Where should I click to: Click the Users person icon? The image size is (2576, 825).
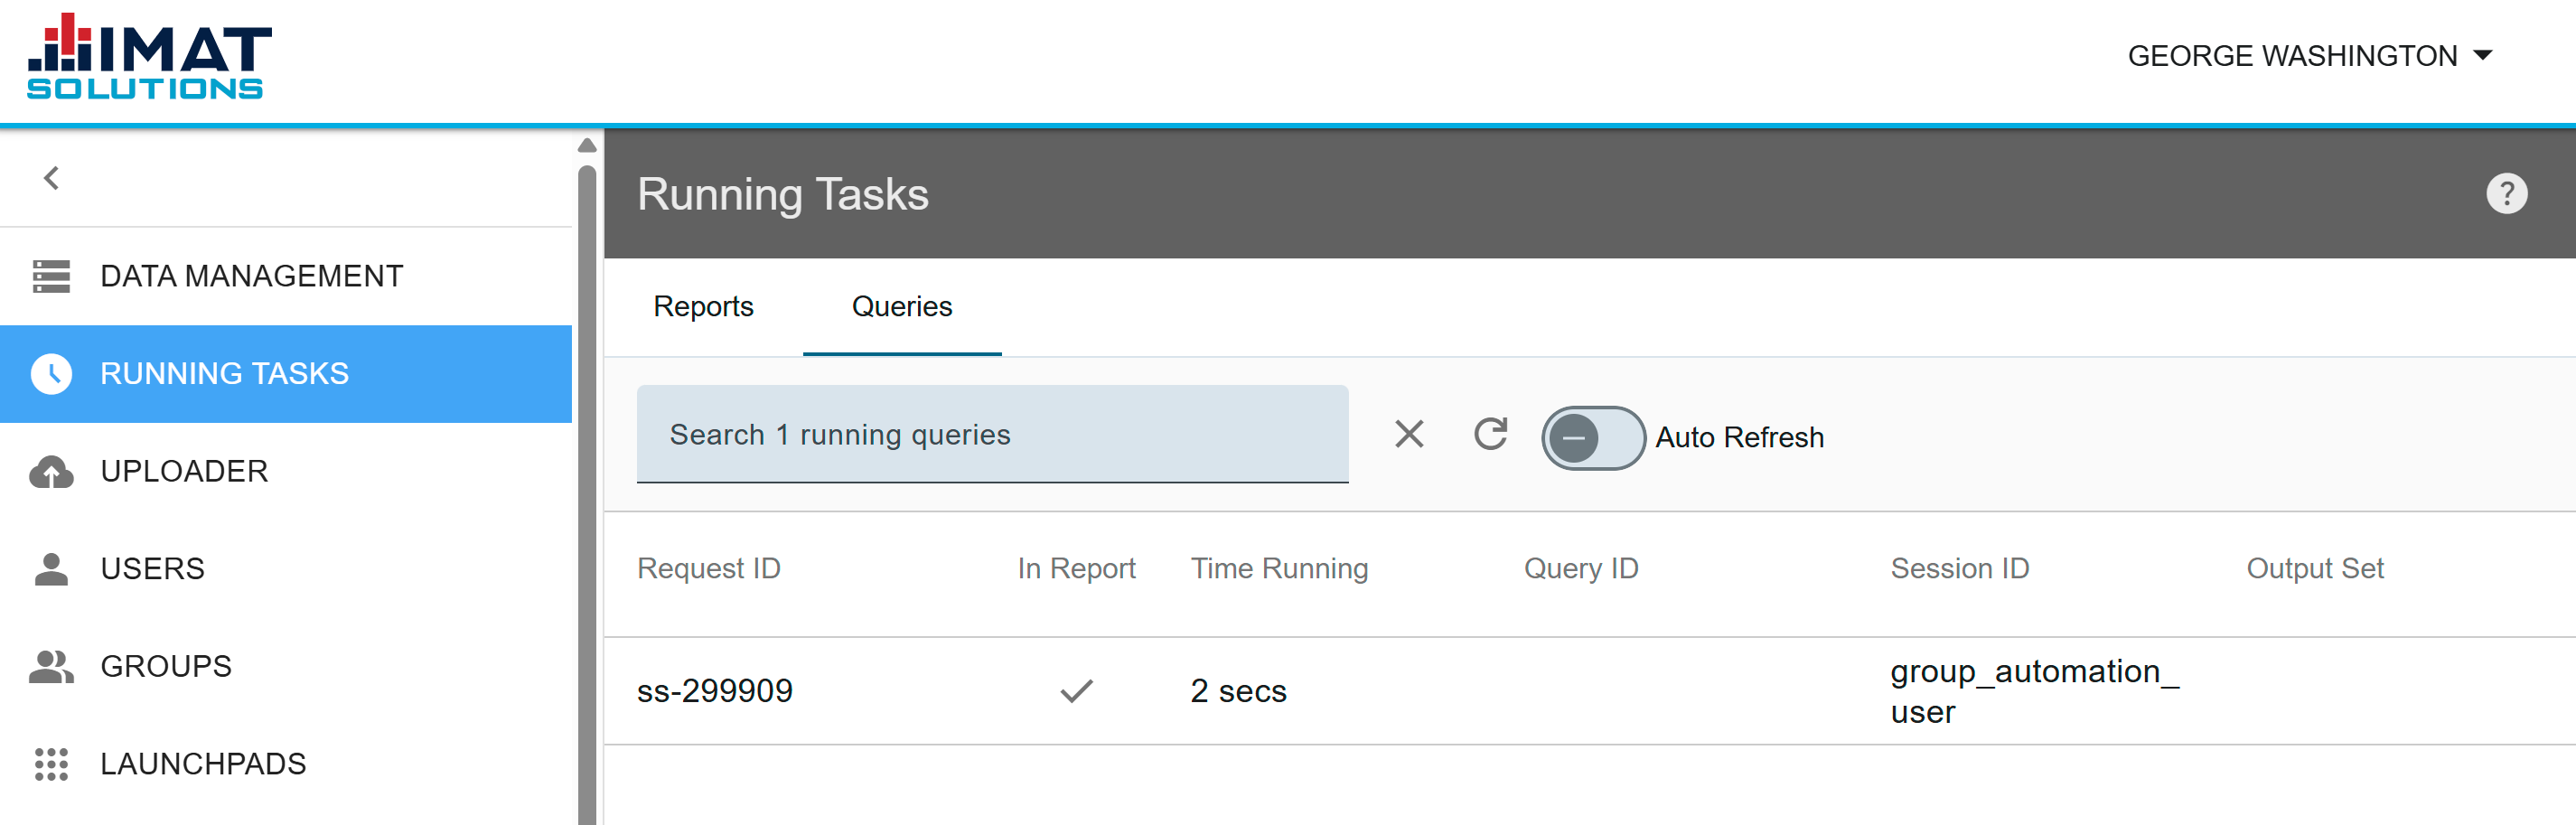[51, 568]
